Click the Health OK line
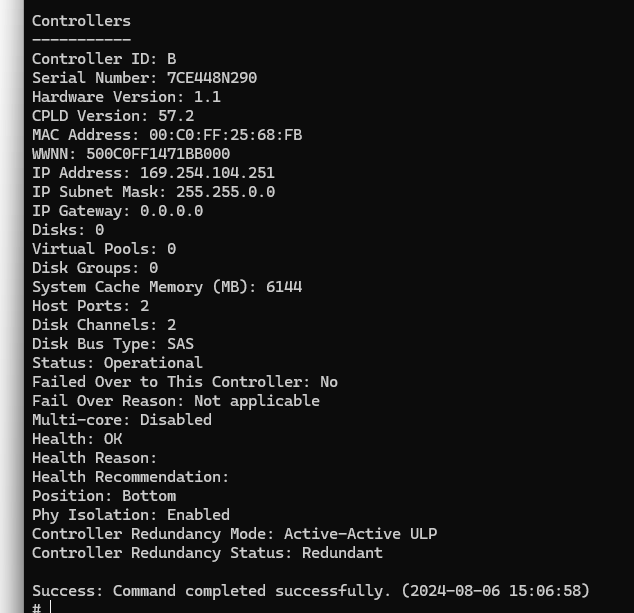The width and height of the screenshot is (634, 613). pyautogui.click(x=77, y=439)
